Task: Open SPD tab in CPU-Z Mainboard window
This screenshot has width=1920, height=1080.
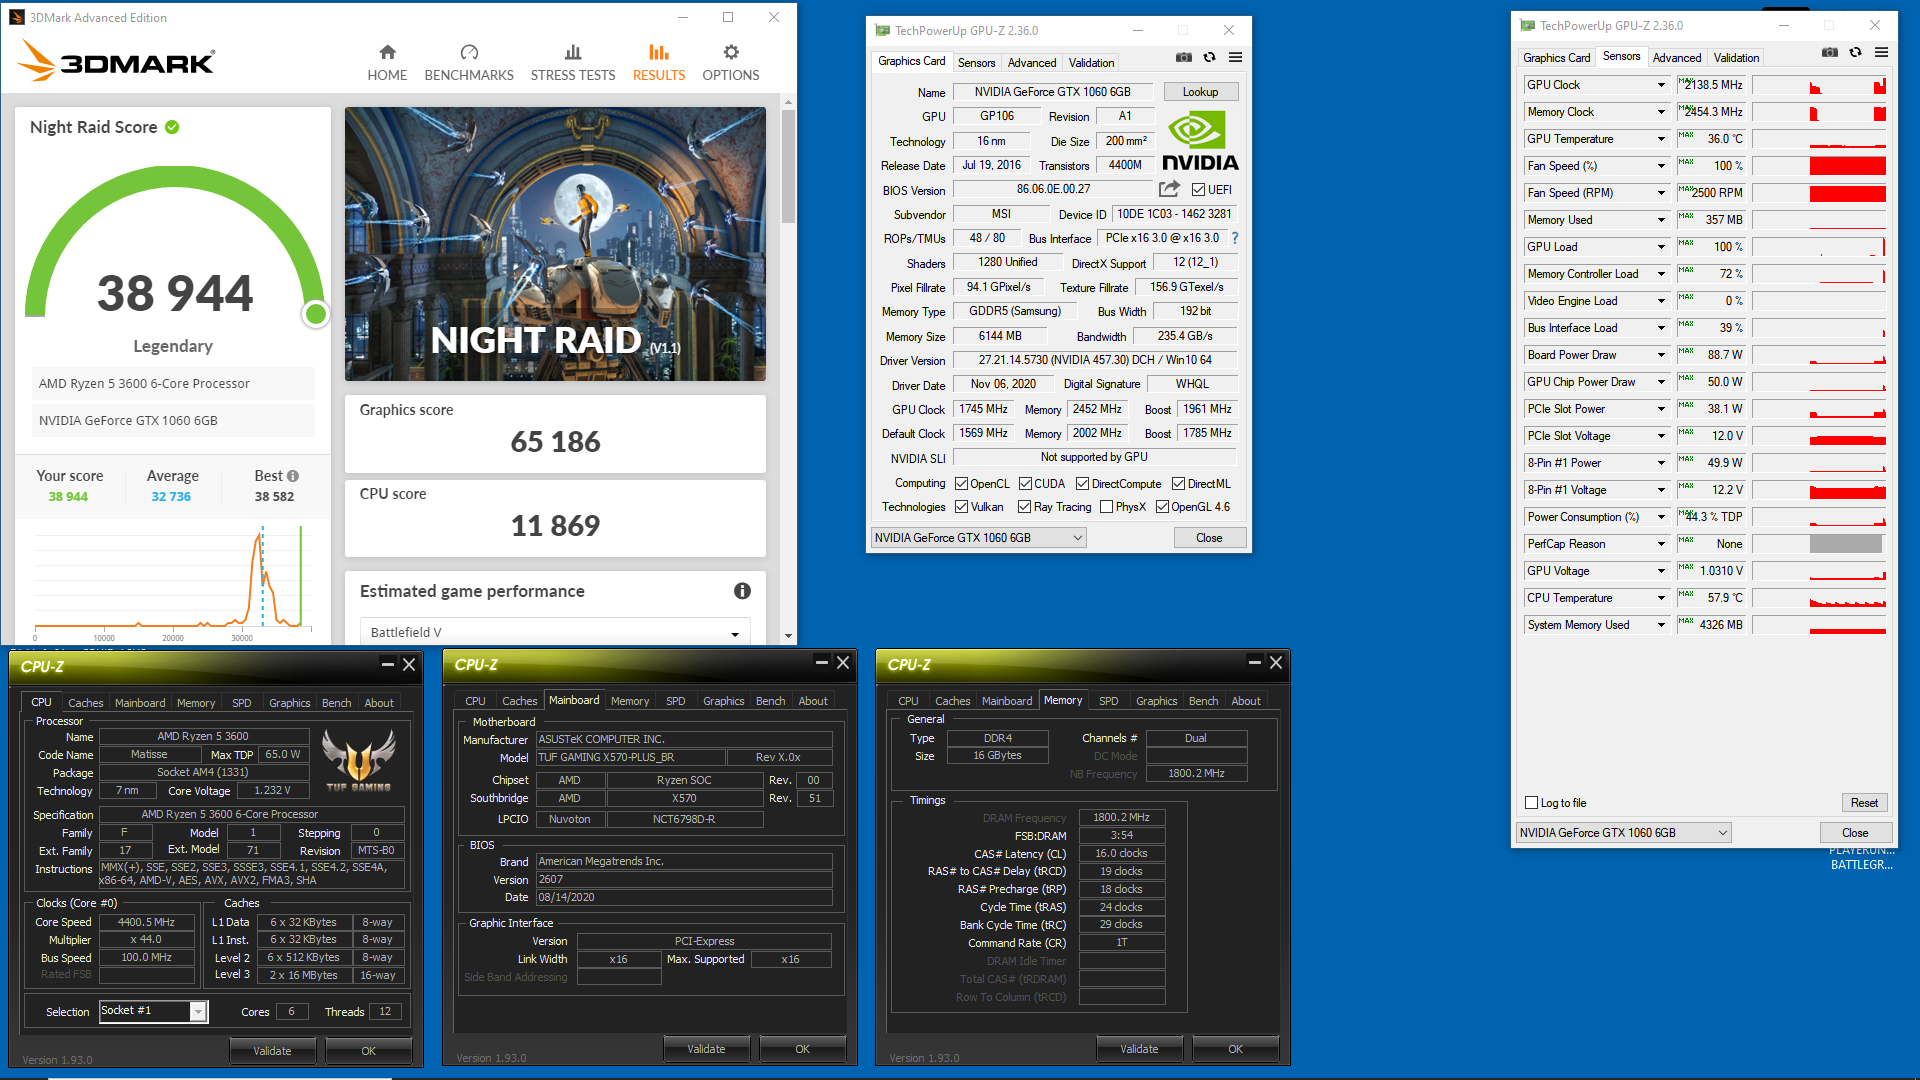Action: pos(676,701)
